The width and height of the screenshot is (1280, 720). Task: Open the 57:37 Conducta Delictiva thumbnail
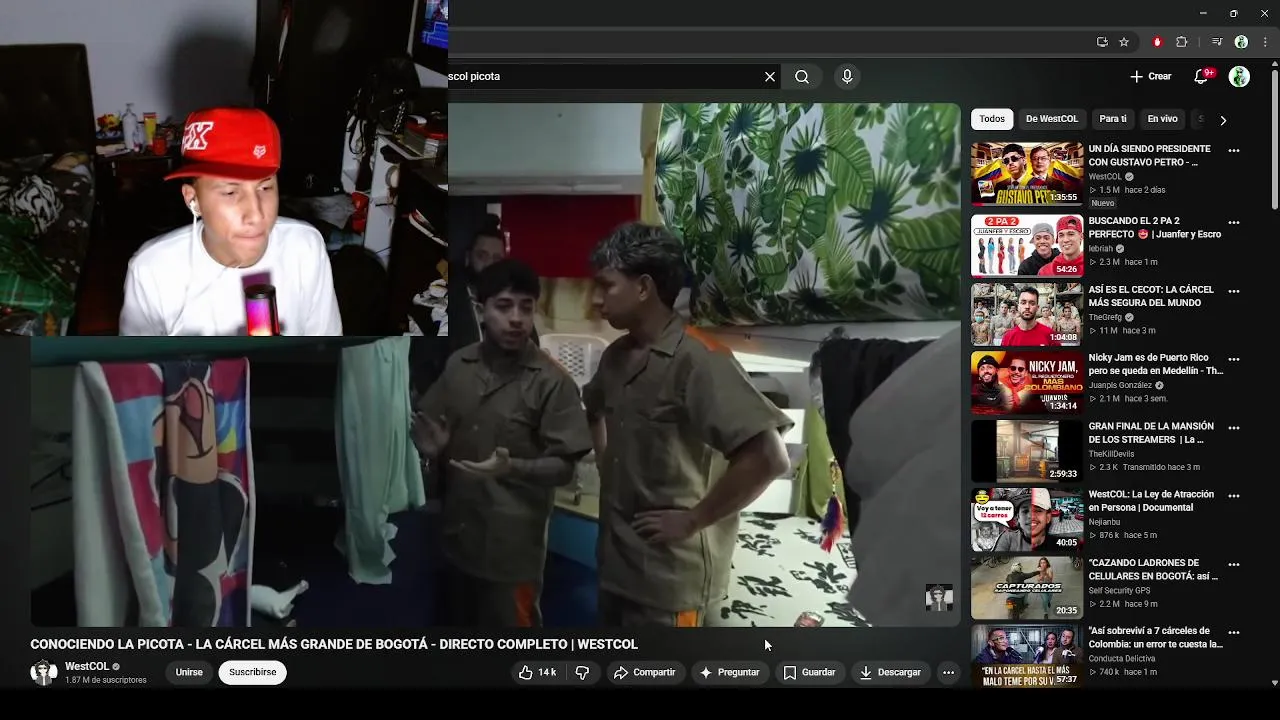[x=1027, y=656]
